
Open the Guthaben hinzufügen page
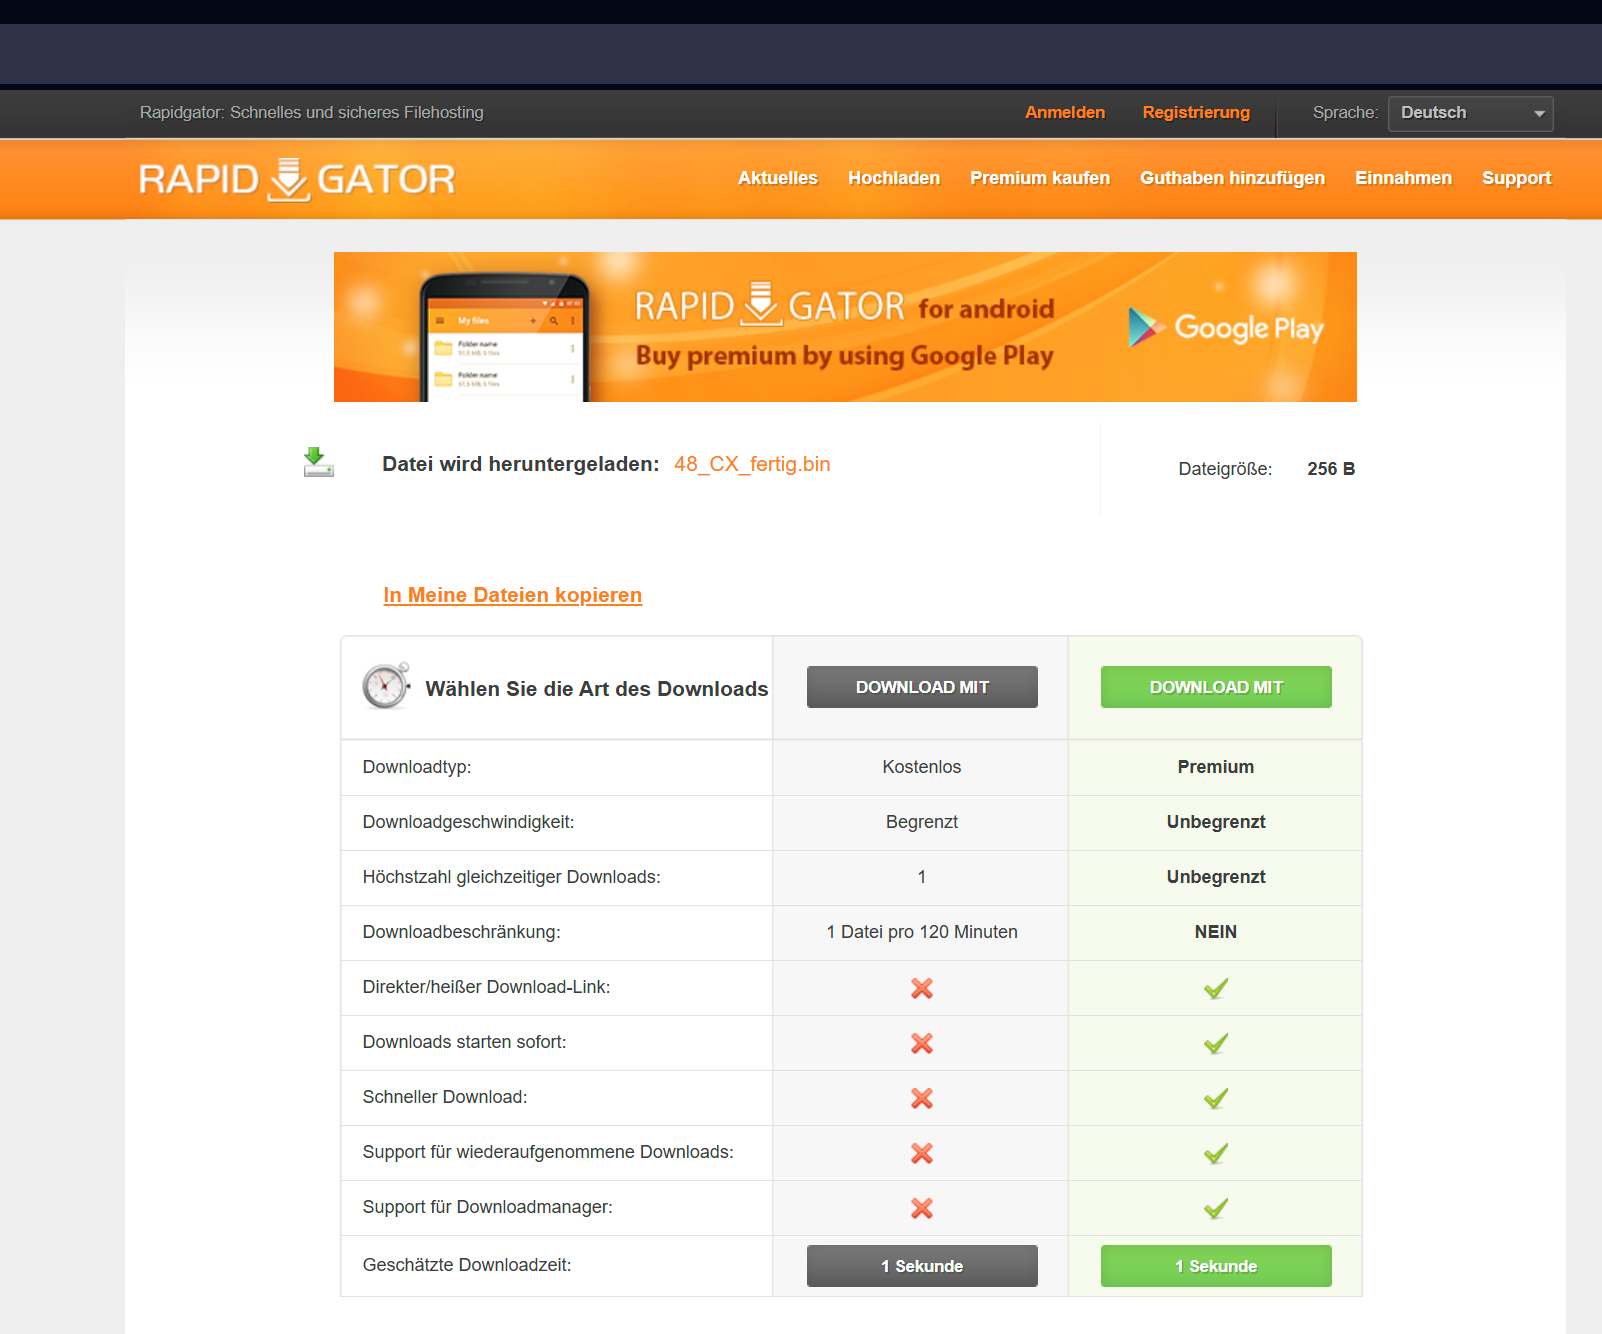pyautogui.click(x=1232, y=178)
